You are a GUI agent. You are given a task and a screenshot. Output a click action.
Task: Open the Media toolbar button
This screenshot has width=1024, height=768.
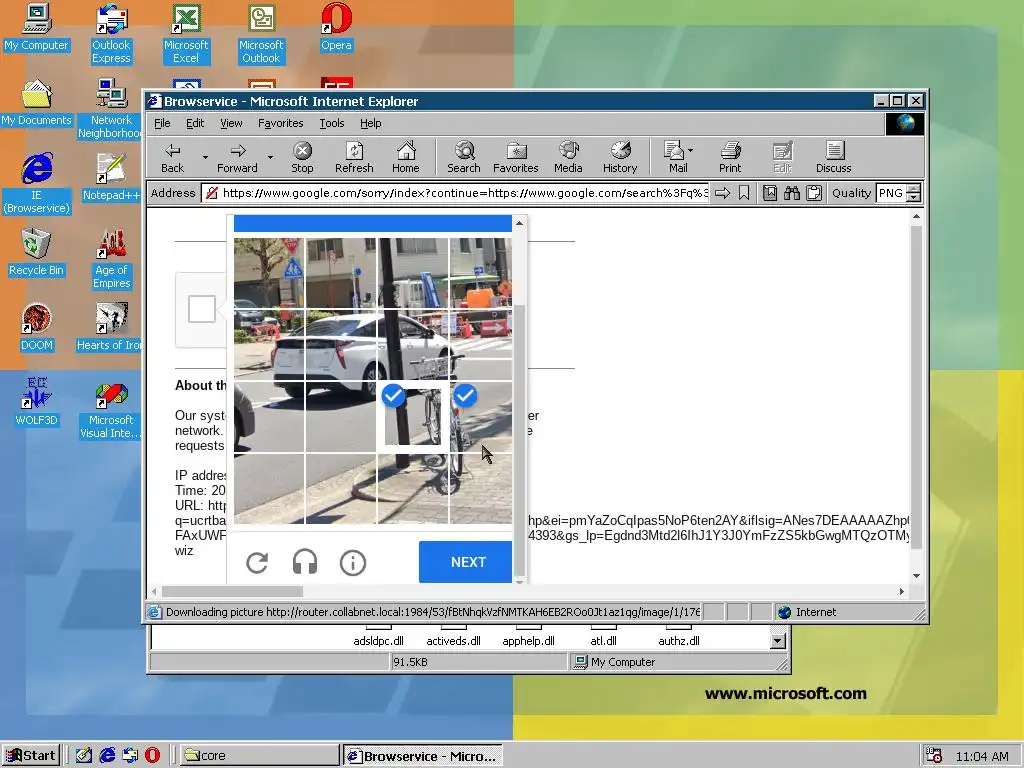[568, 157]
